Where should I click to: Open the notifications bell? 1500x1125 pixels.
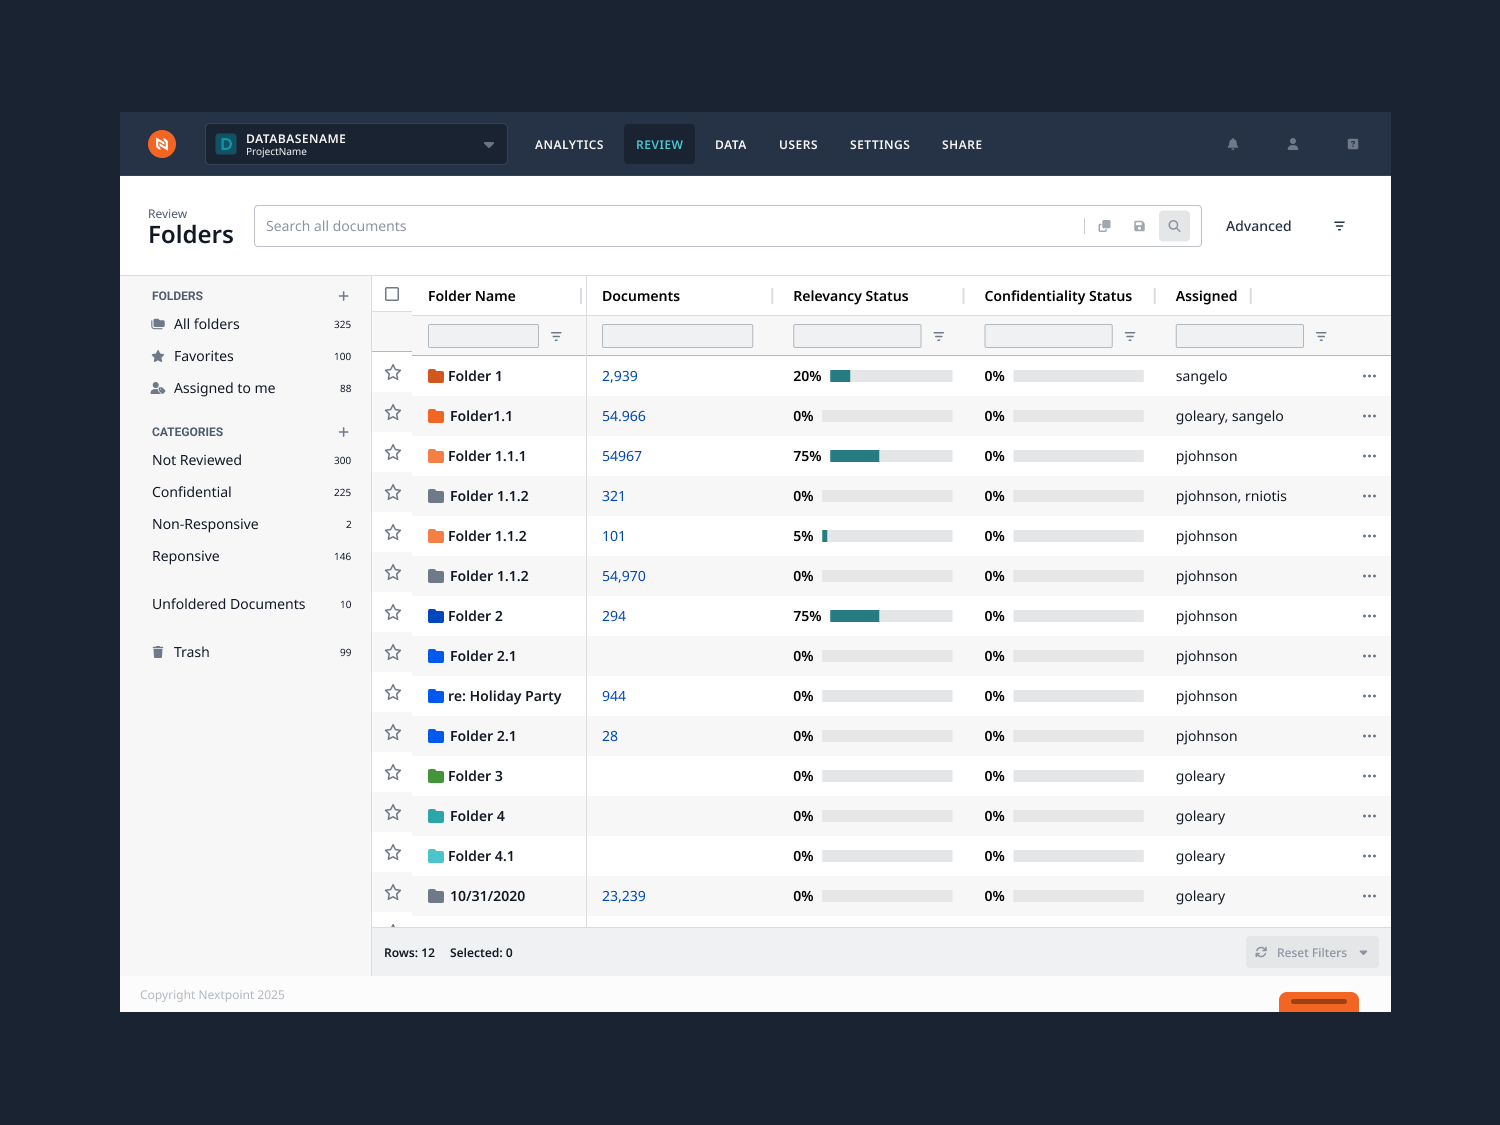(x=1233, y=144)
